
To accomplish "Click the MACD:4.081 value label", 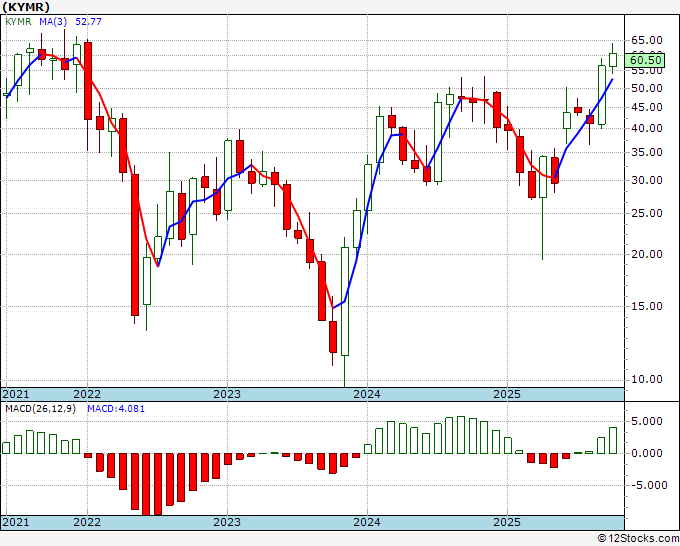I will pyautogui.click(x=116, y=409).
